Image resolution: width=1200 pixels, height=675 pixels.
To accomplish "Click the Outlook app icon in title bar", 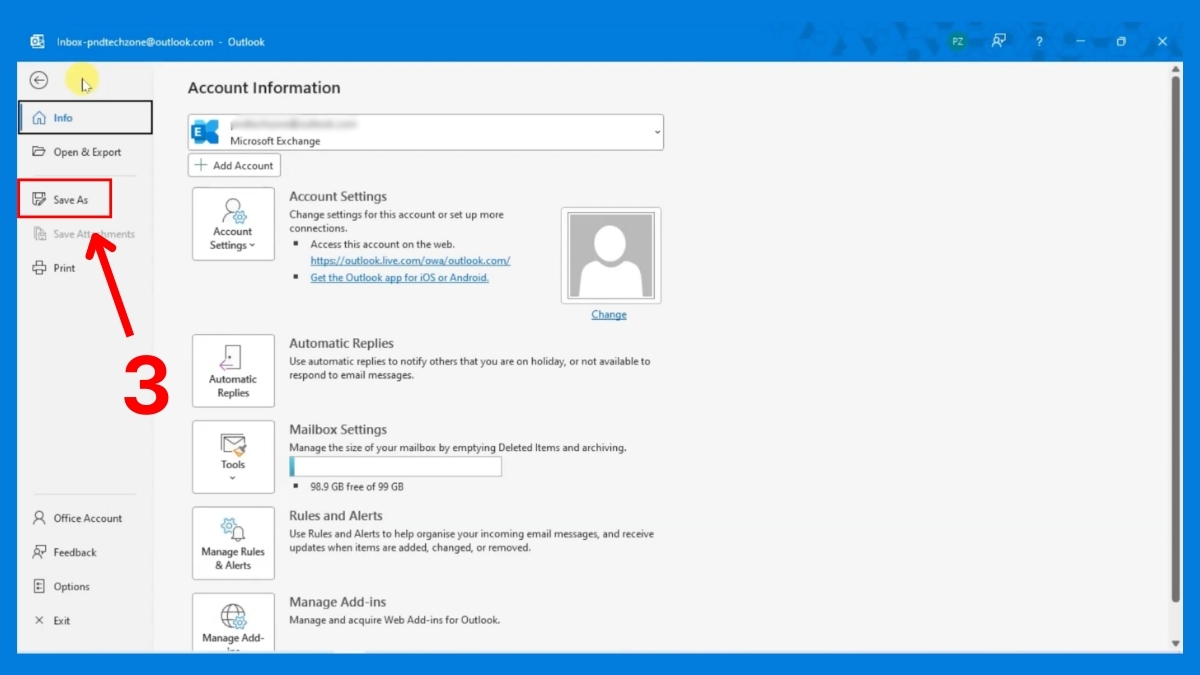I will pyautogui.click(x=37, y=41).
